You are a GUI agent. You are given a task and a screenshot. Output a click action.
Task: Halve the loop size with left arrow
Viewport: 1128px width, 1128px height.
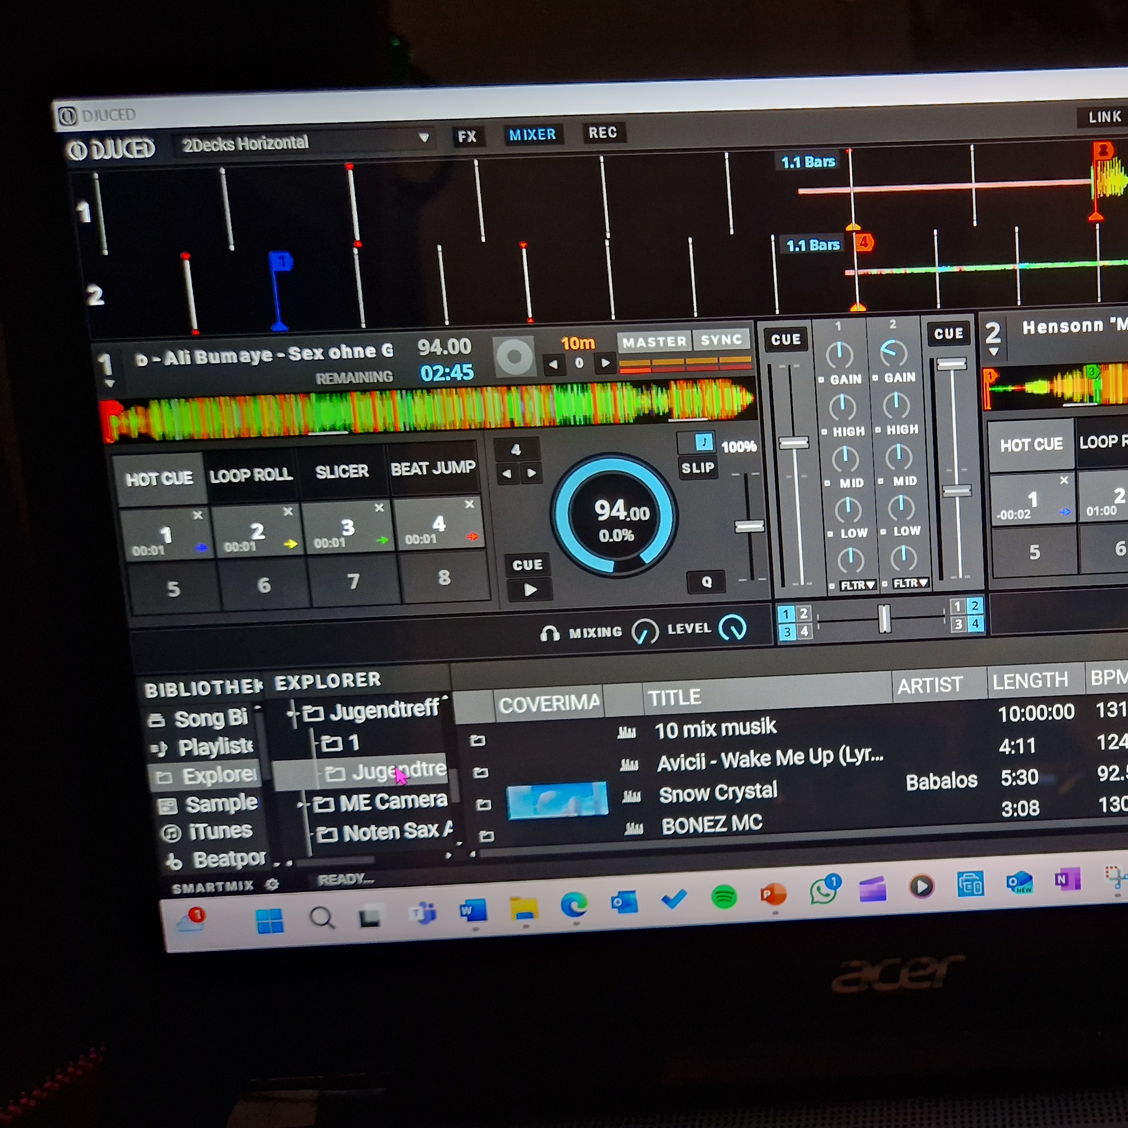[506, 474]
